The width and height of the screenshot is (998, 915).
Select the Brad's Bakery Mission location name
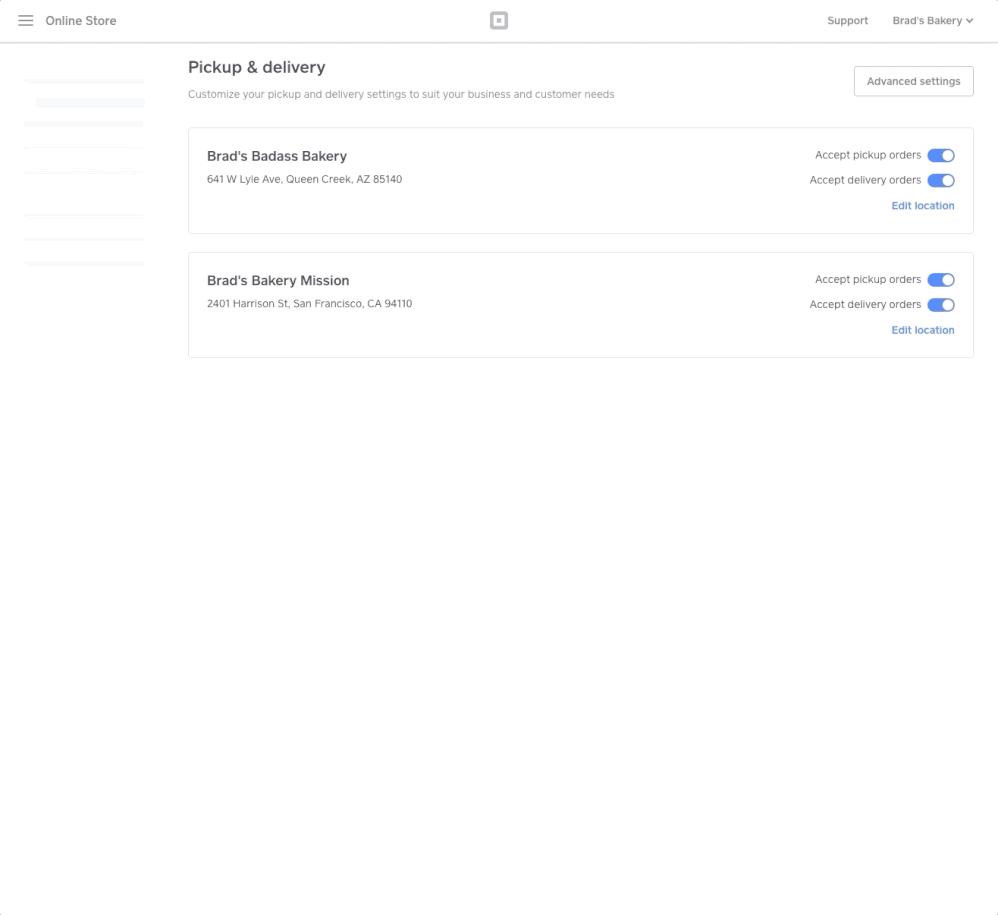coord(278,281)
